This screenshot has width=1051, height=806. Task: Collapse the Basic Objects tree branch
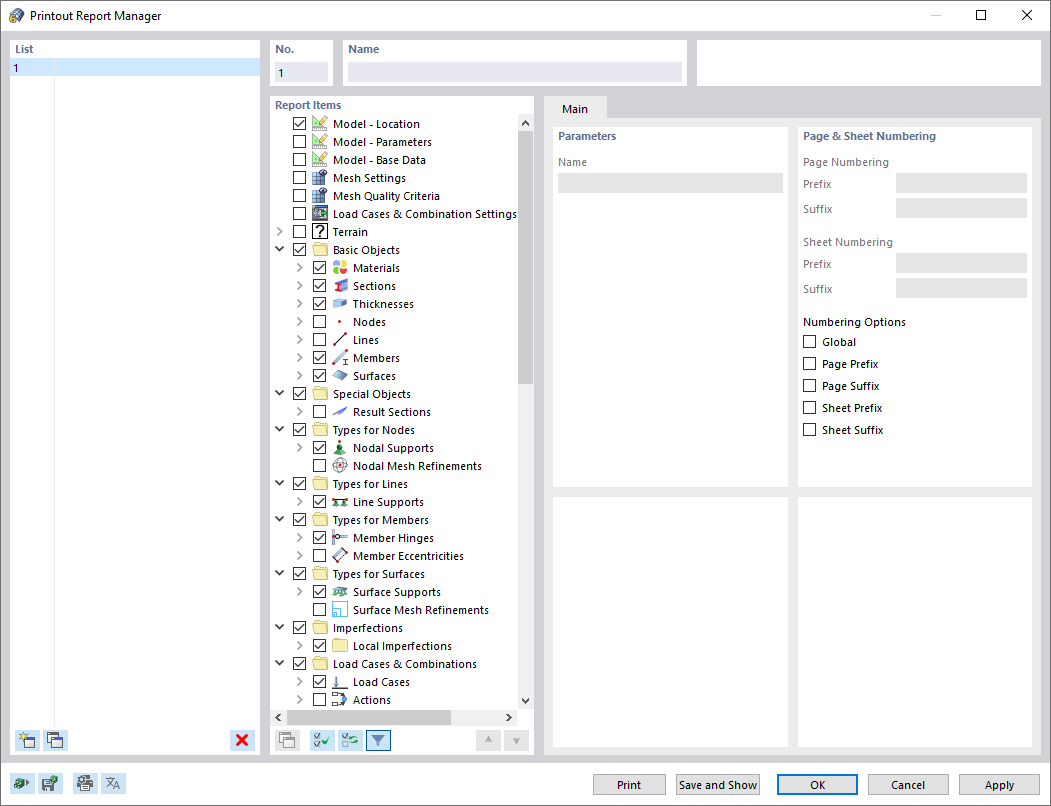tap(280, 249)
